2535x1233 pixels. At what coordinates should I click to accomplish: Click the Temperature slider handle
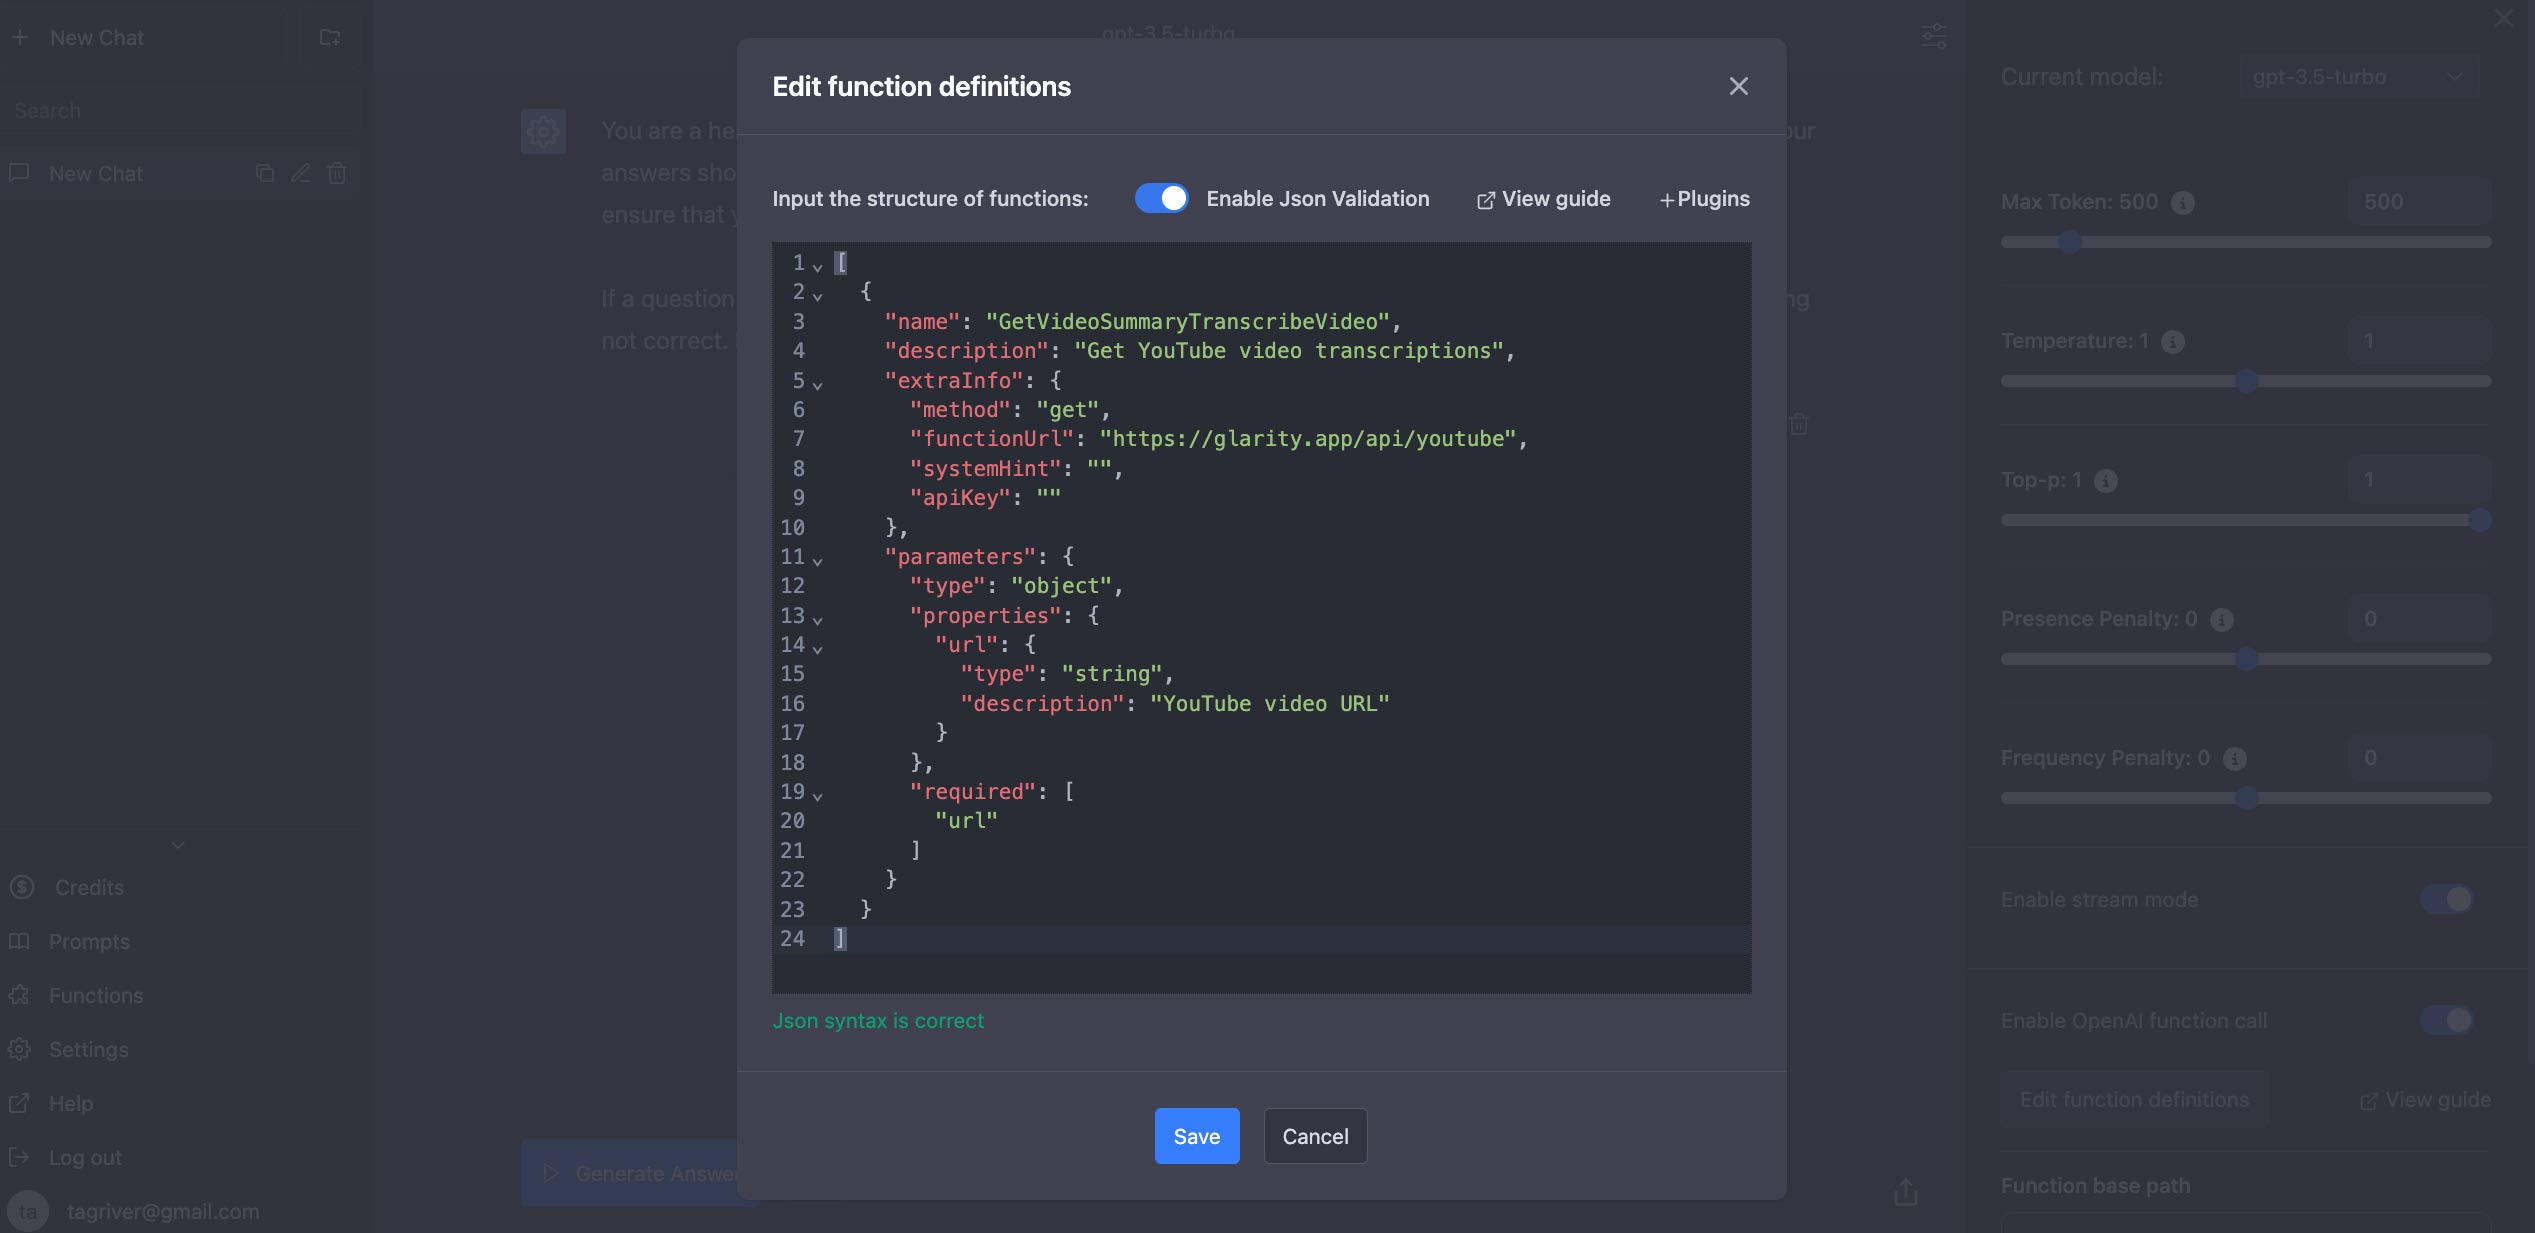[2246, 381]
